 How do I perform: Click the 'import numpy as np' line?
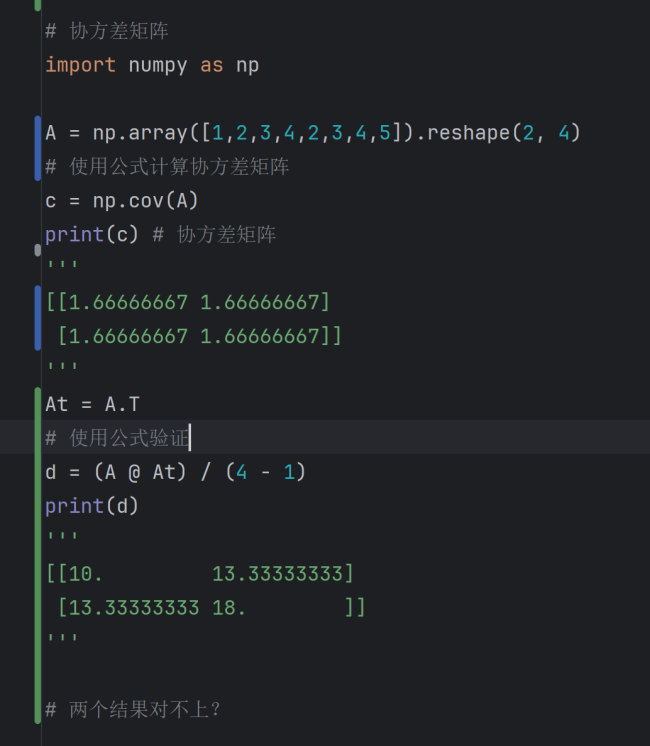pyautogui.click(x=152, y=65)
